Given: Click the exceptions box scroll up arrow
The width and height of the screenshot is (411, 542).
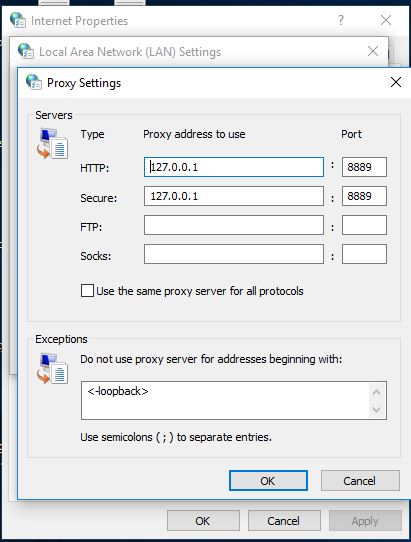Looking at the screenshot, I should tap(376, 392).
